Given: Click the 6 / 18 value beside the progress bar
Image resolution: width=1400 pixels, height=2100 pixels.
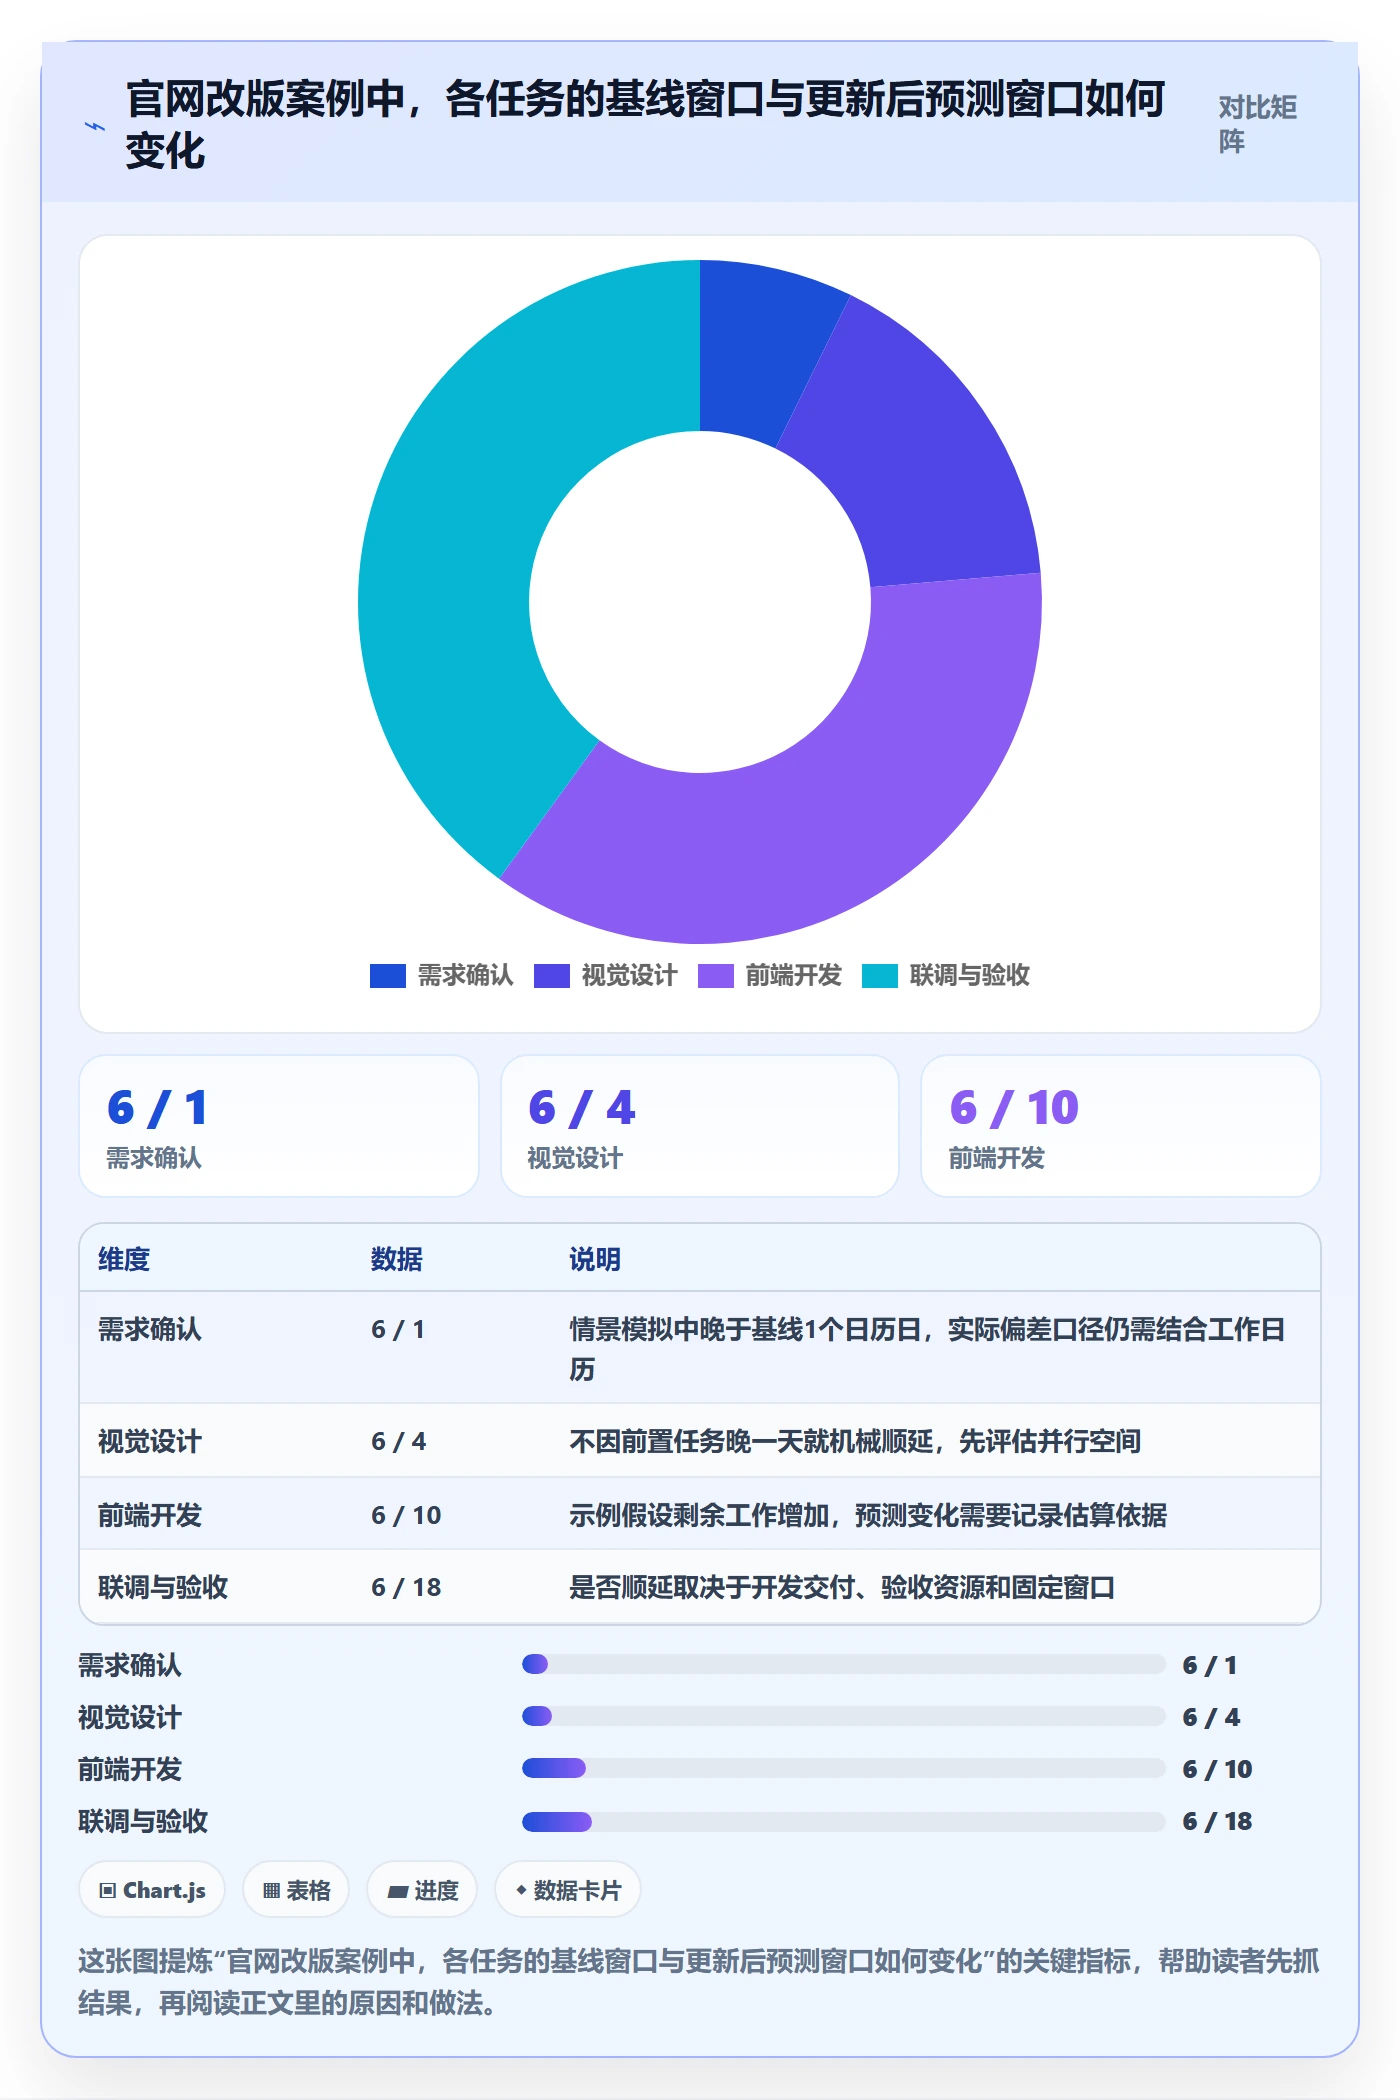Looking at the screenshot, I should [x=1217, y=1821].
